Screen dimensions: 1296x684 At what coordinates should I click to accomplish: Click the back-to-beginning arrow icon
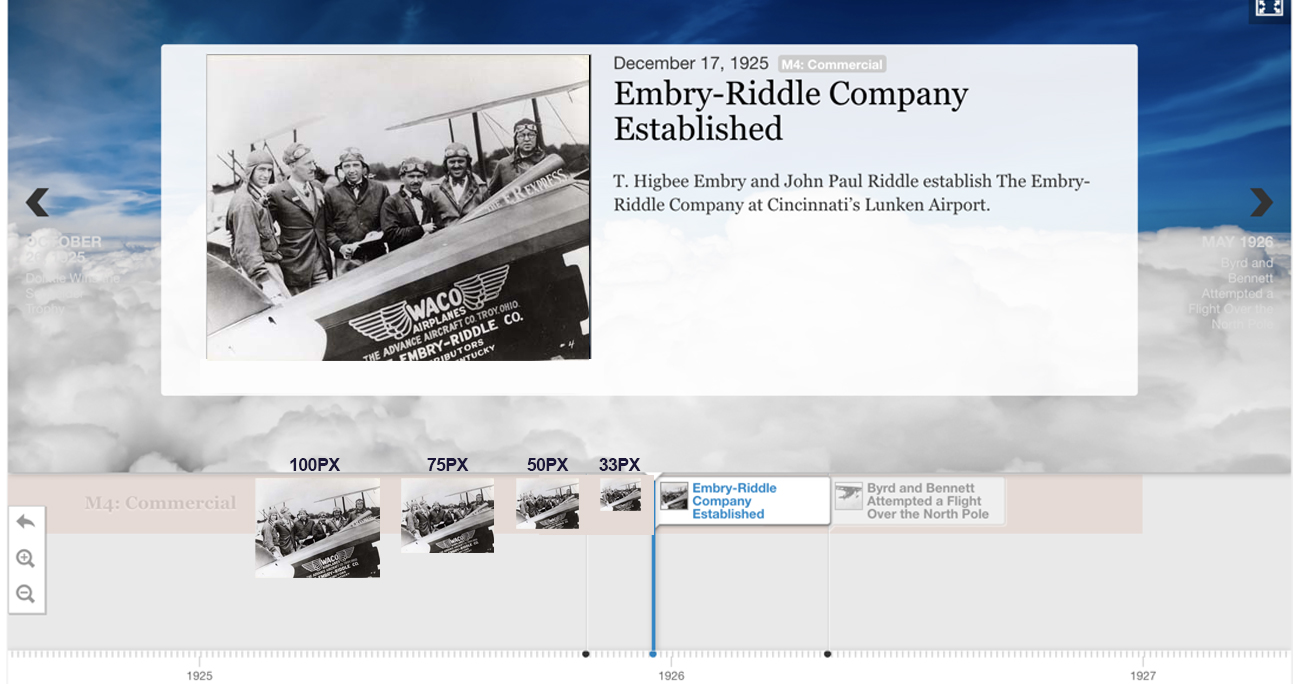[x=26, y=522]
